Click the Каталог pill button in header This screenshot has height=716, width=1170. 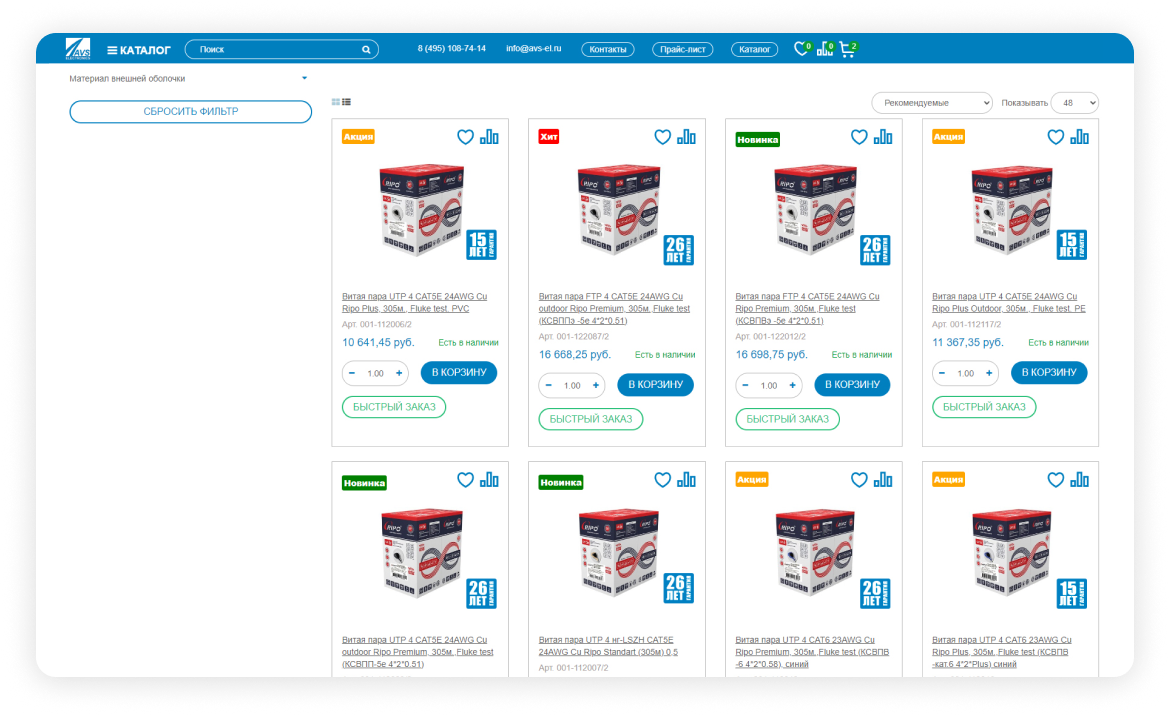point(754,49)
